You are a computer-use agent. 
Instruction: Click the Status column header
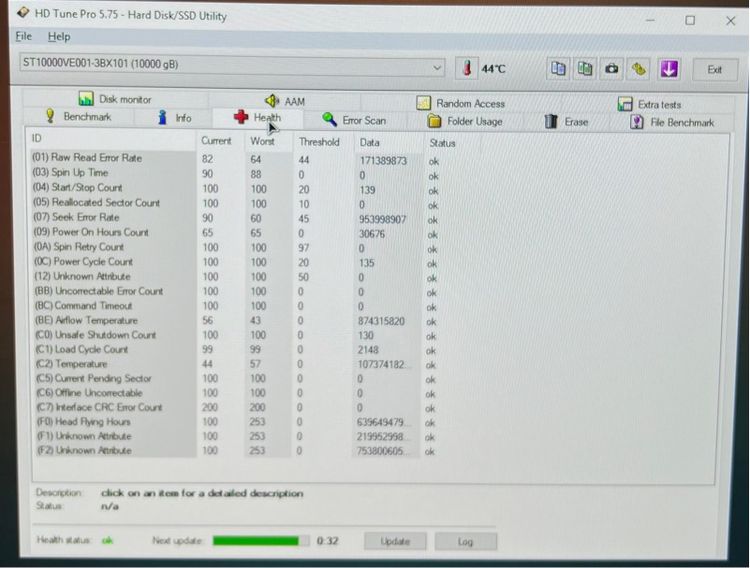click(442, 143)
